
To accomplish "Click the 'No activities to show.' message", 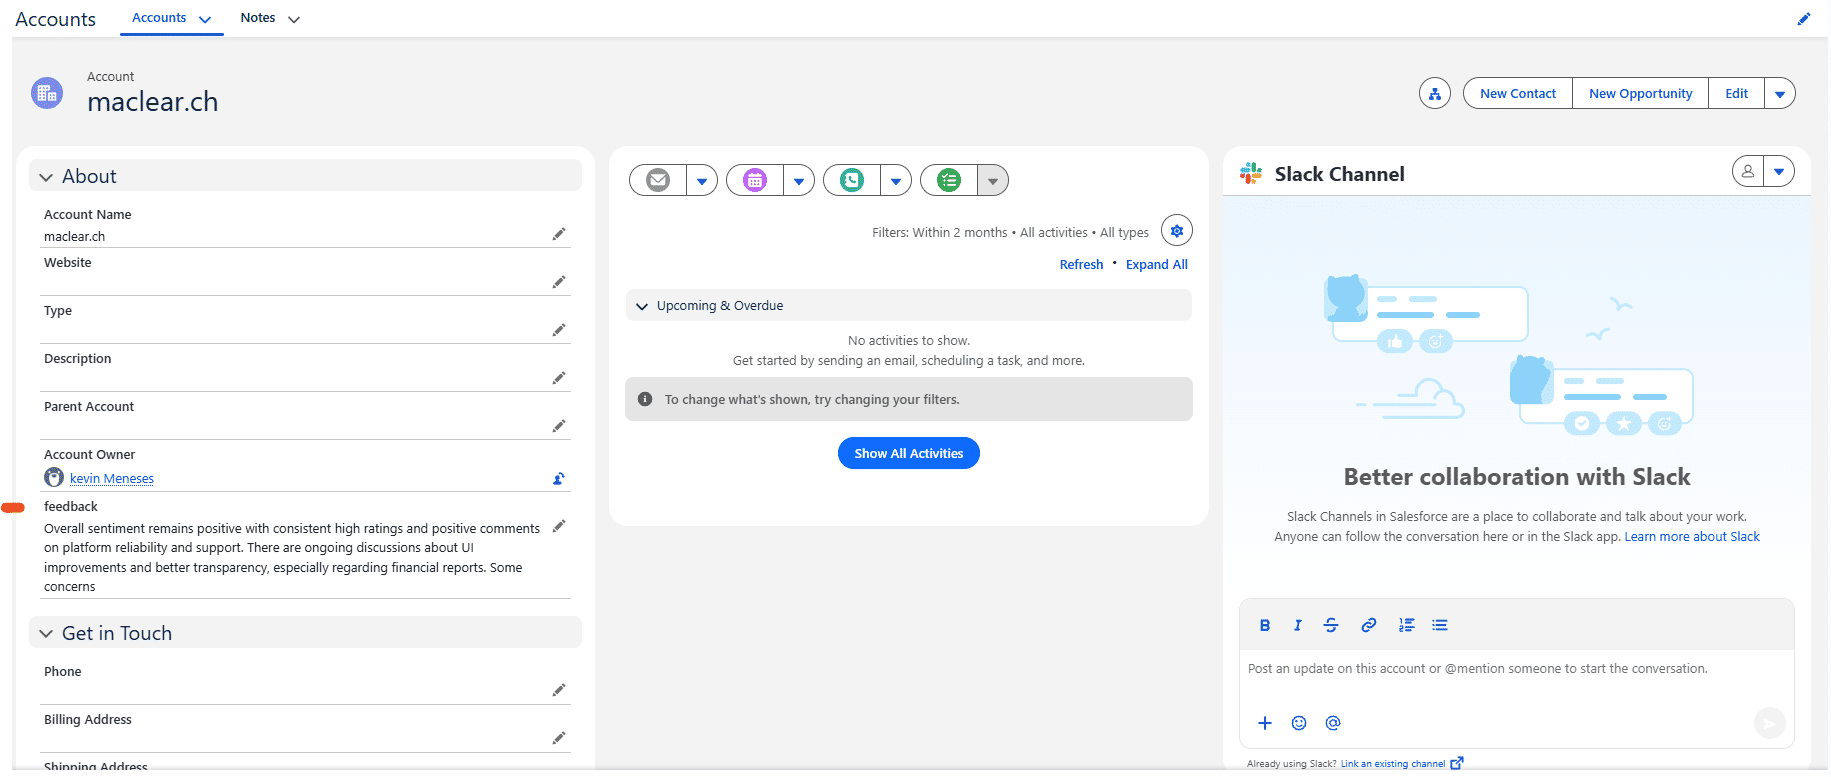I will coord(909,341).
